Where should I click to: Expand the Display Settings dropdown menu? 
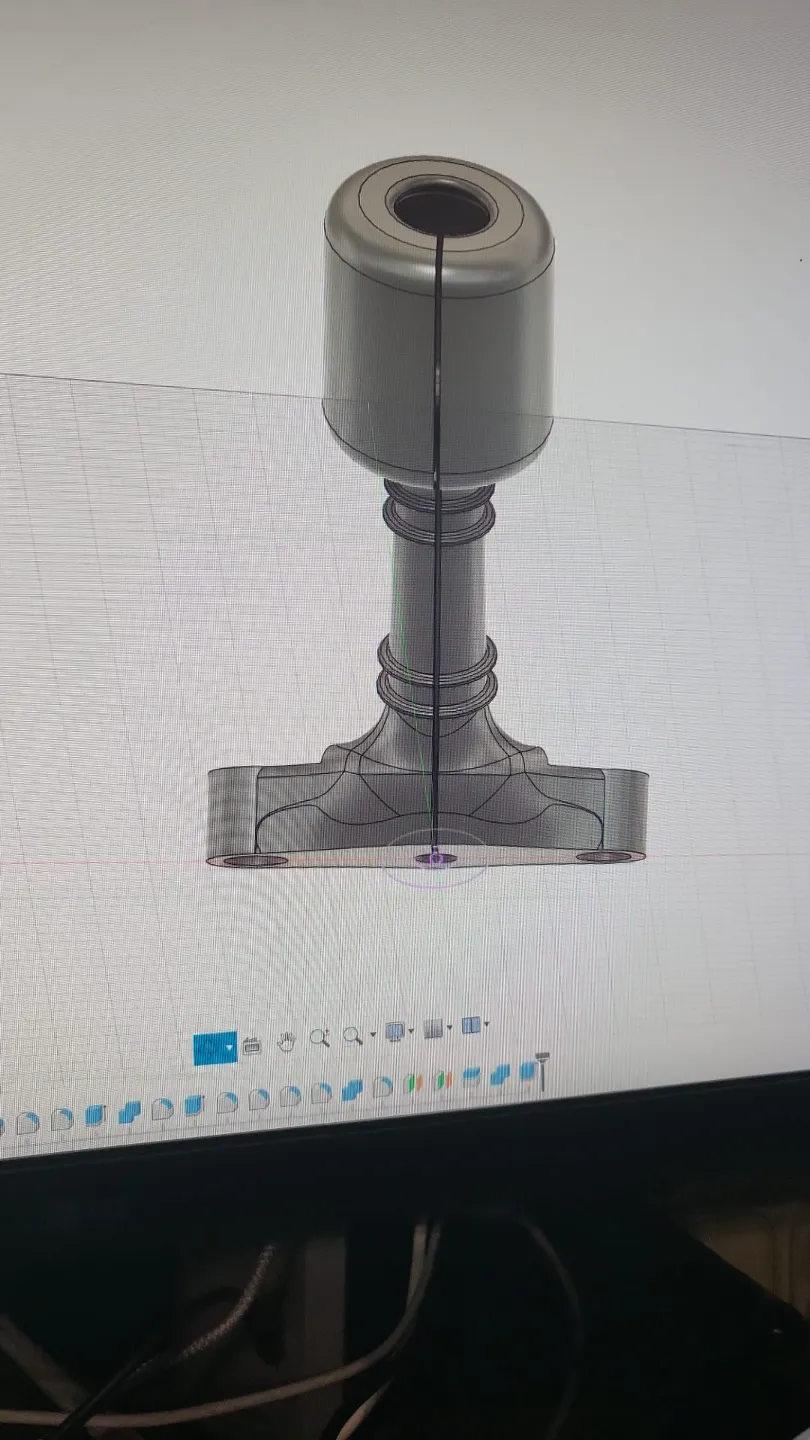pyautogui.click(x=410, y=1032)
